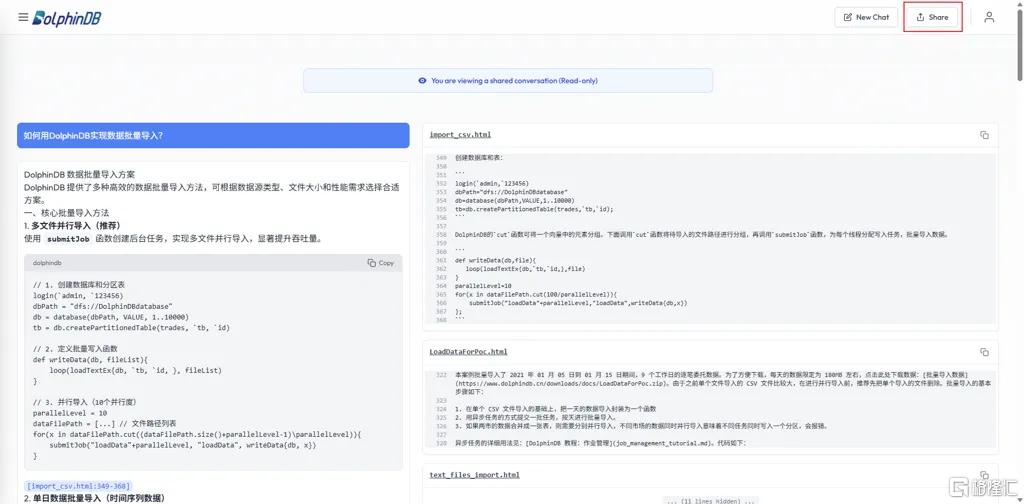1024x504 pixels.
Task: Open the hamburger menu beside DolphinDB logo
Action: [x=23, y=17]
